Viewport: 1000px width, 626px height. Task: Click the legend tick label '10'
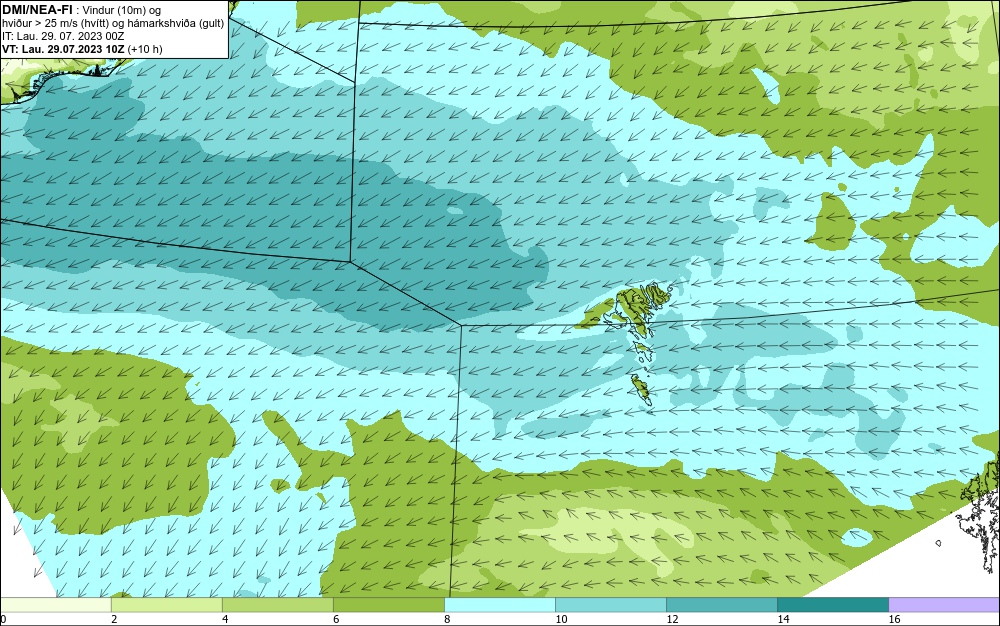coord(561,619)
